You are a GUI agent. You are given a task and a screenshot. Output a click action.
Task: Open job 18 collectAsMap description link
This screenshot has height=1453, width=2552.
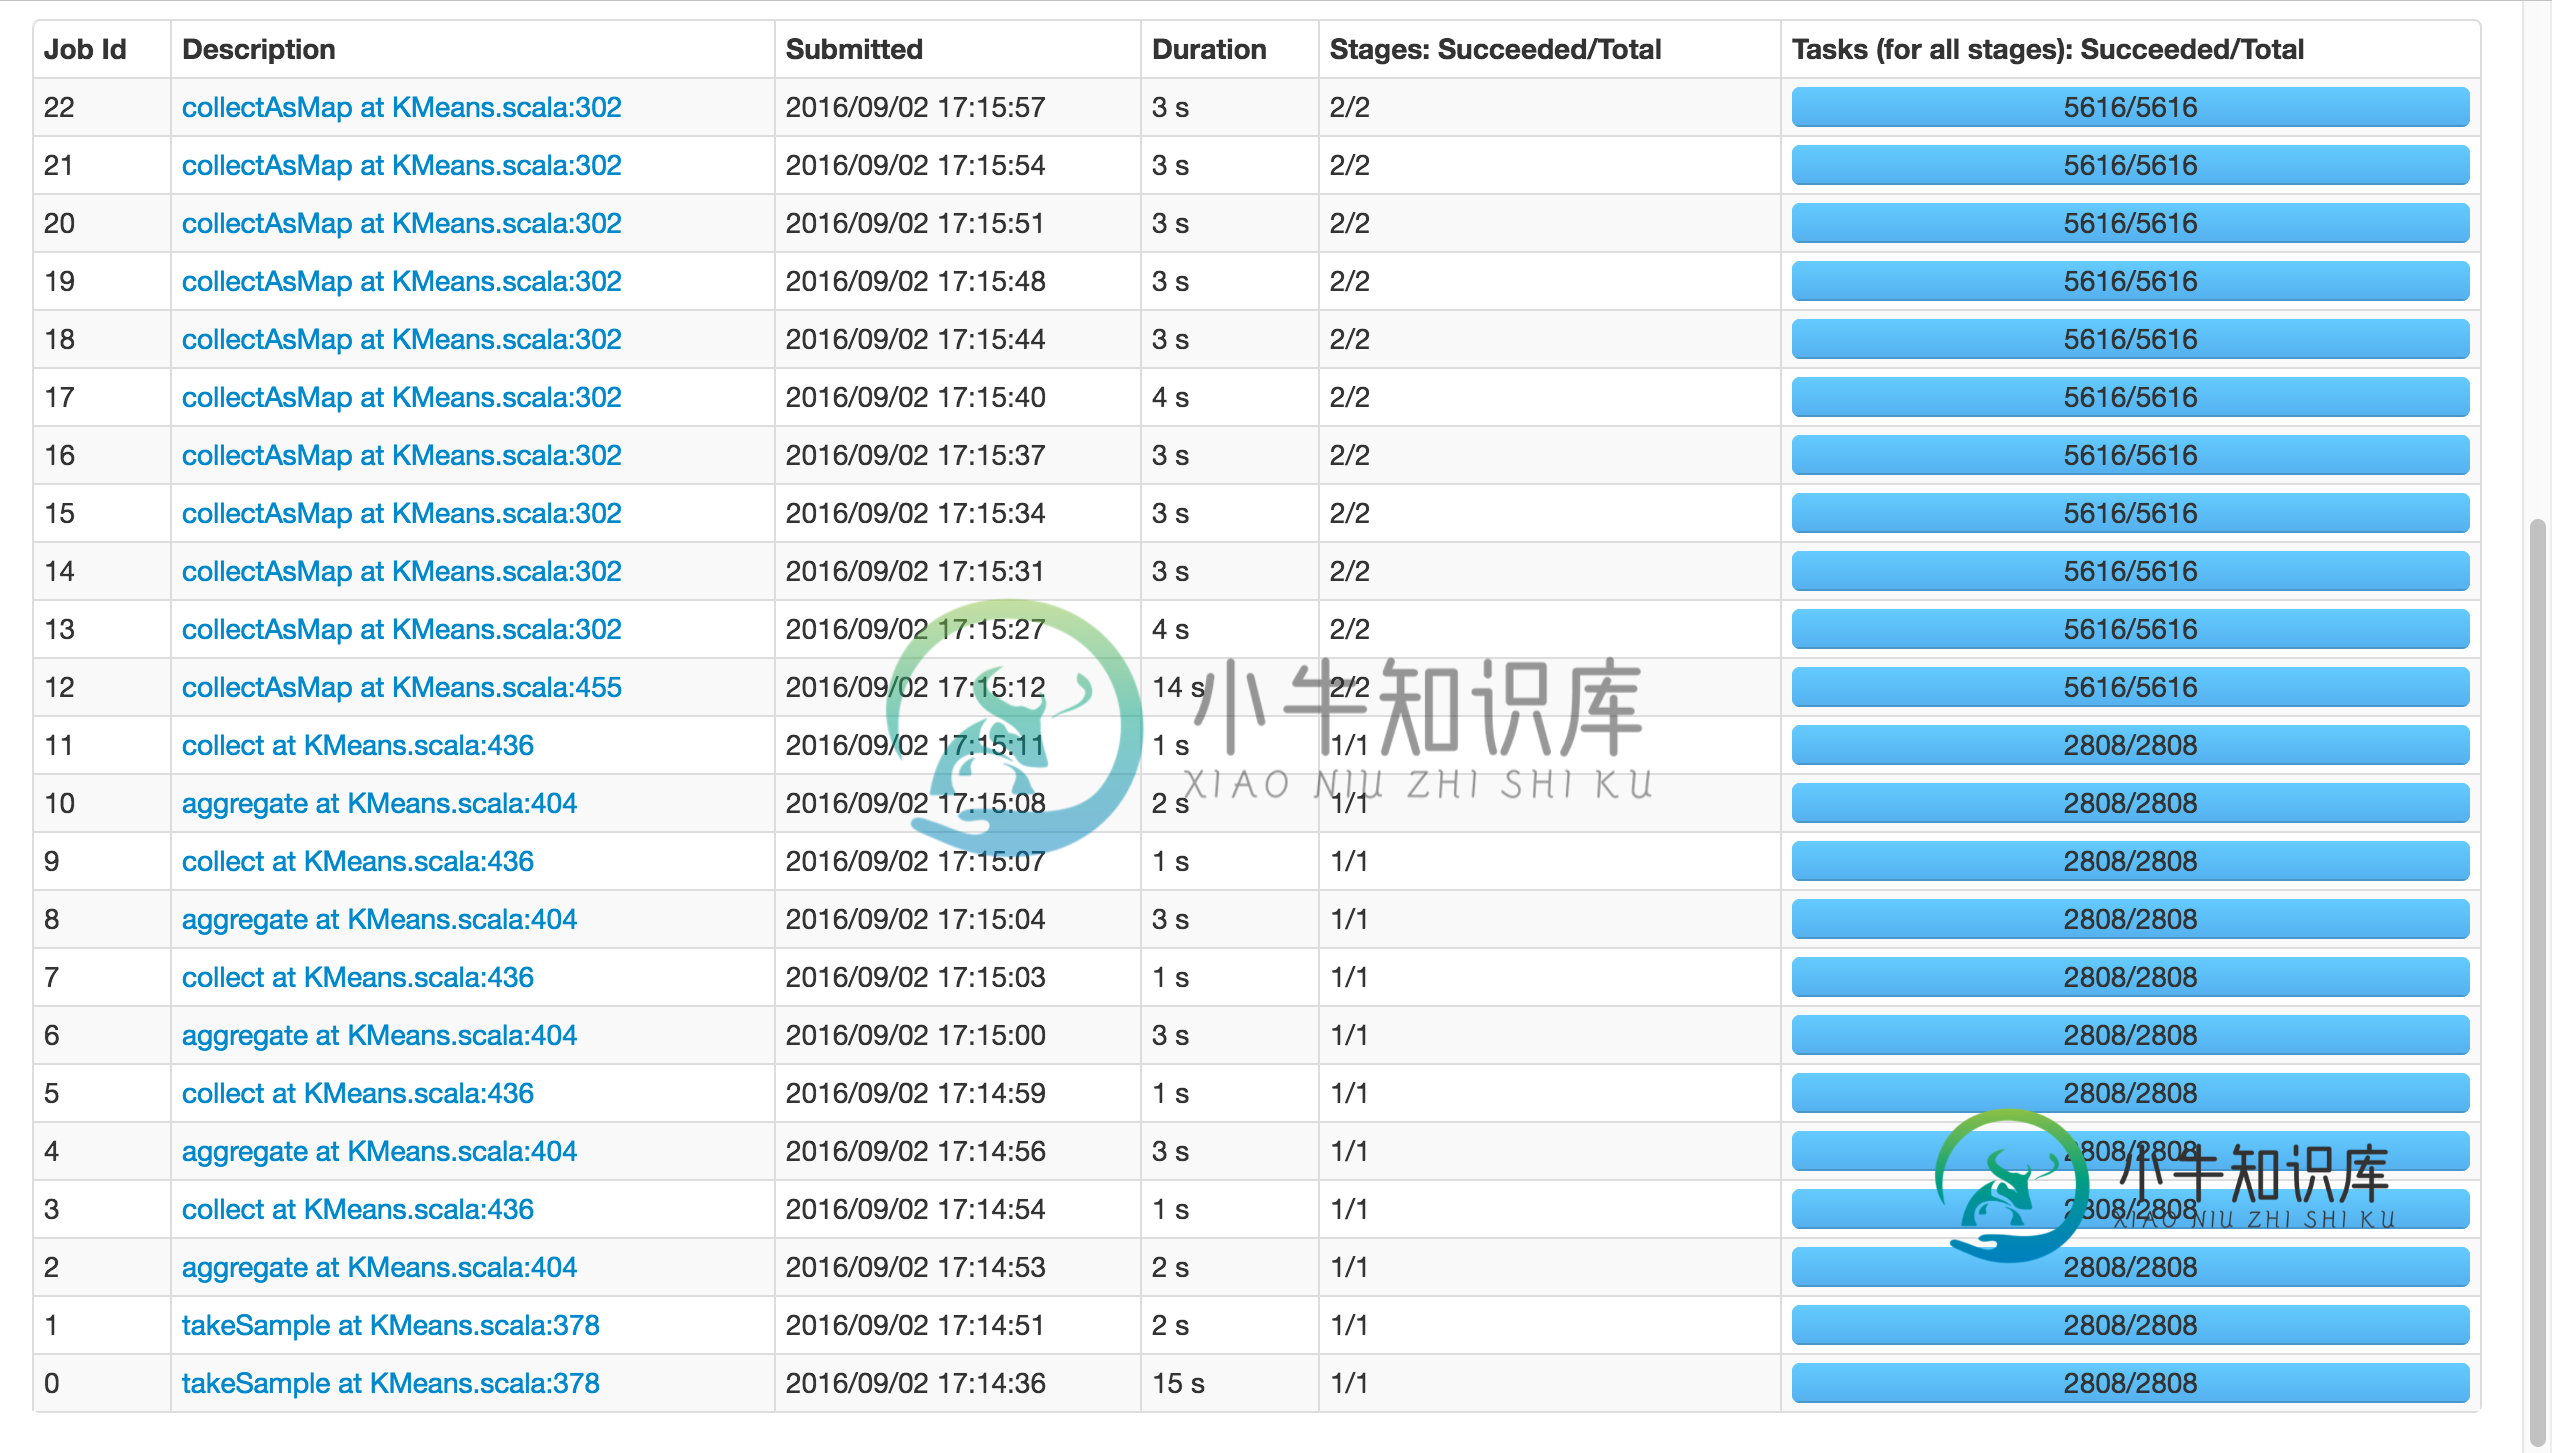(401, 339)
